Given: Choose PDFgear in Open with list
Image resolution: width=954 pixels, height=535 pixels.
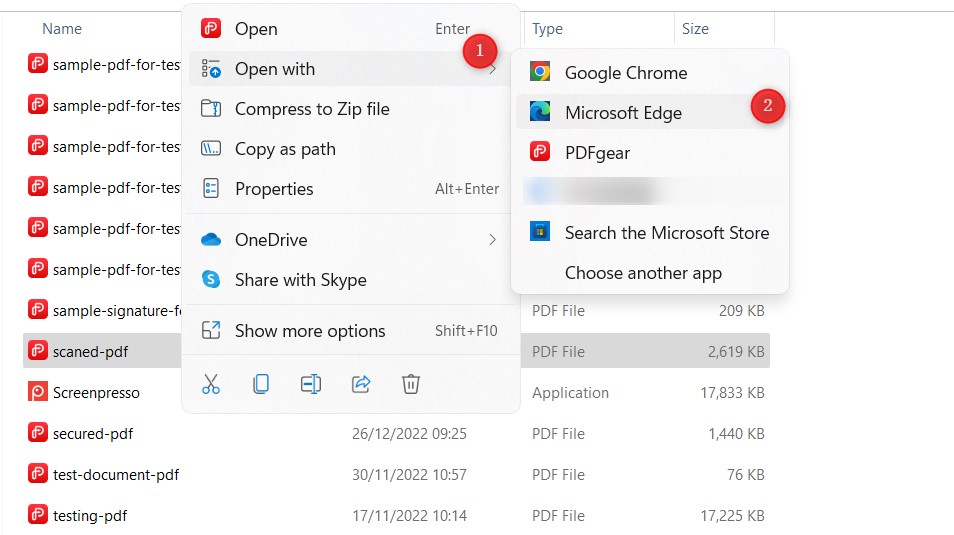Looking at the screenshot, I should (597, 153).
